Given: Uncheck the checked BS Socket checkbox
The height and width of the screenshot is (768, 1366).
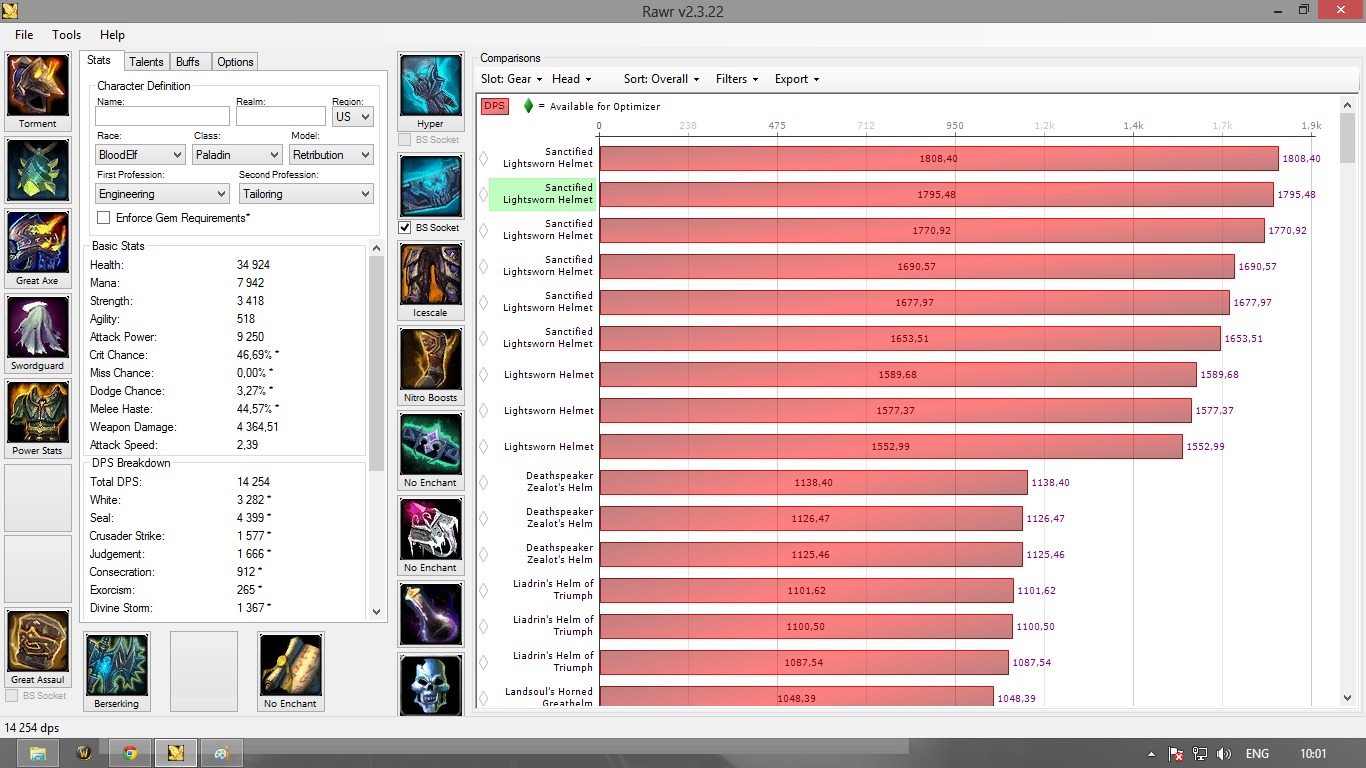Looking at the screenshot, I should pos(405,228).
